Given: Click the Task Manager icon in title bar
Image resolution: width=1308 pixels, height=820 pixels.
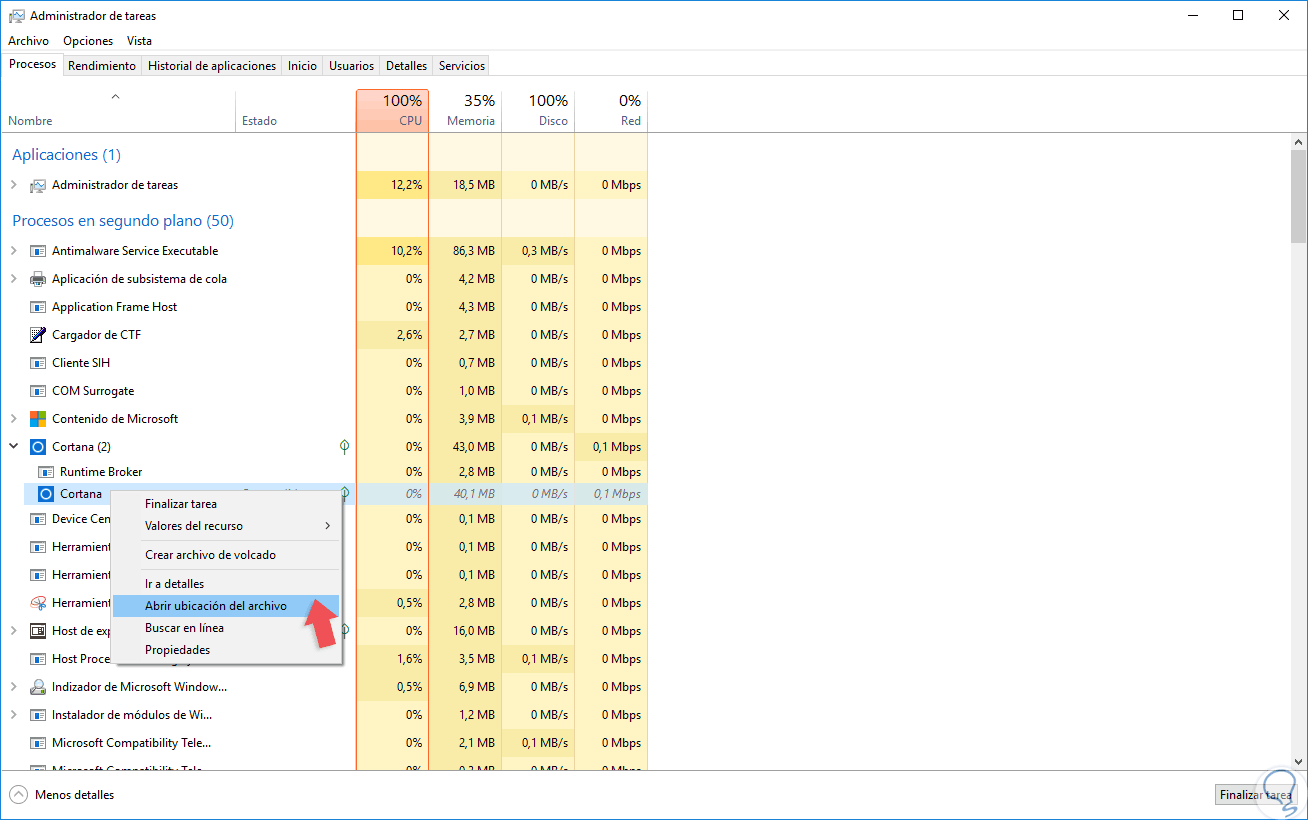Looking at the screenshot, I should (16, 16).
